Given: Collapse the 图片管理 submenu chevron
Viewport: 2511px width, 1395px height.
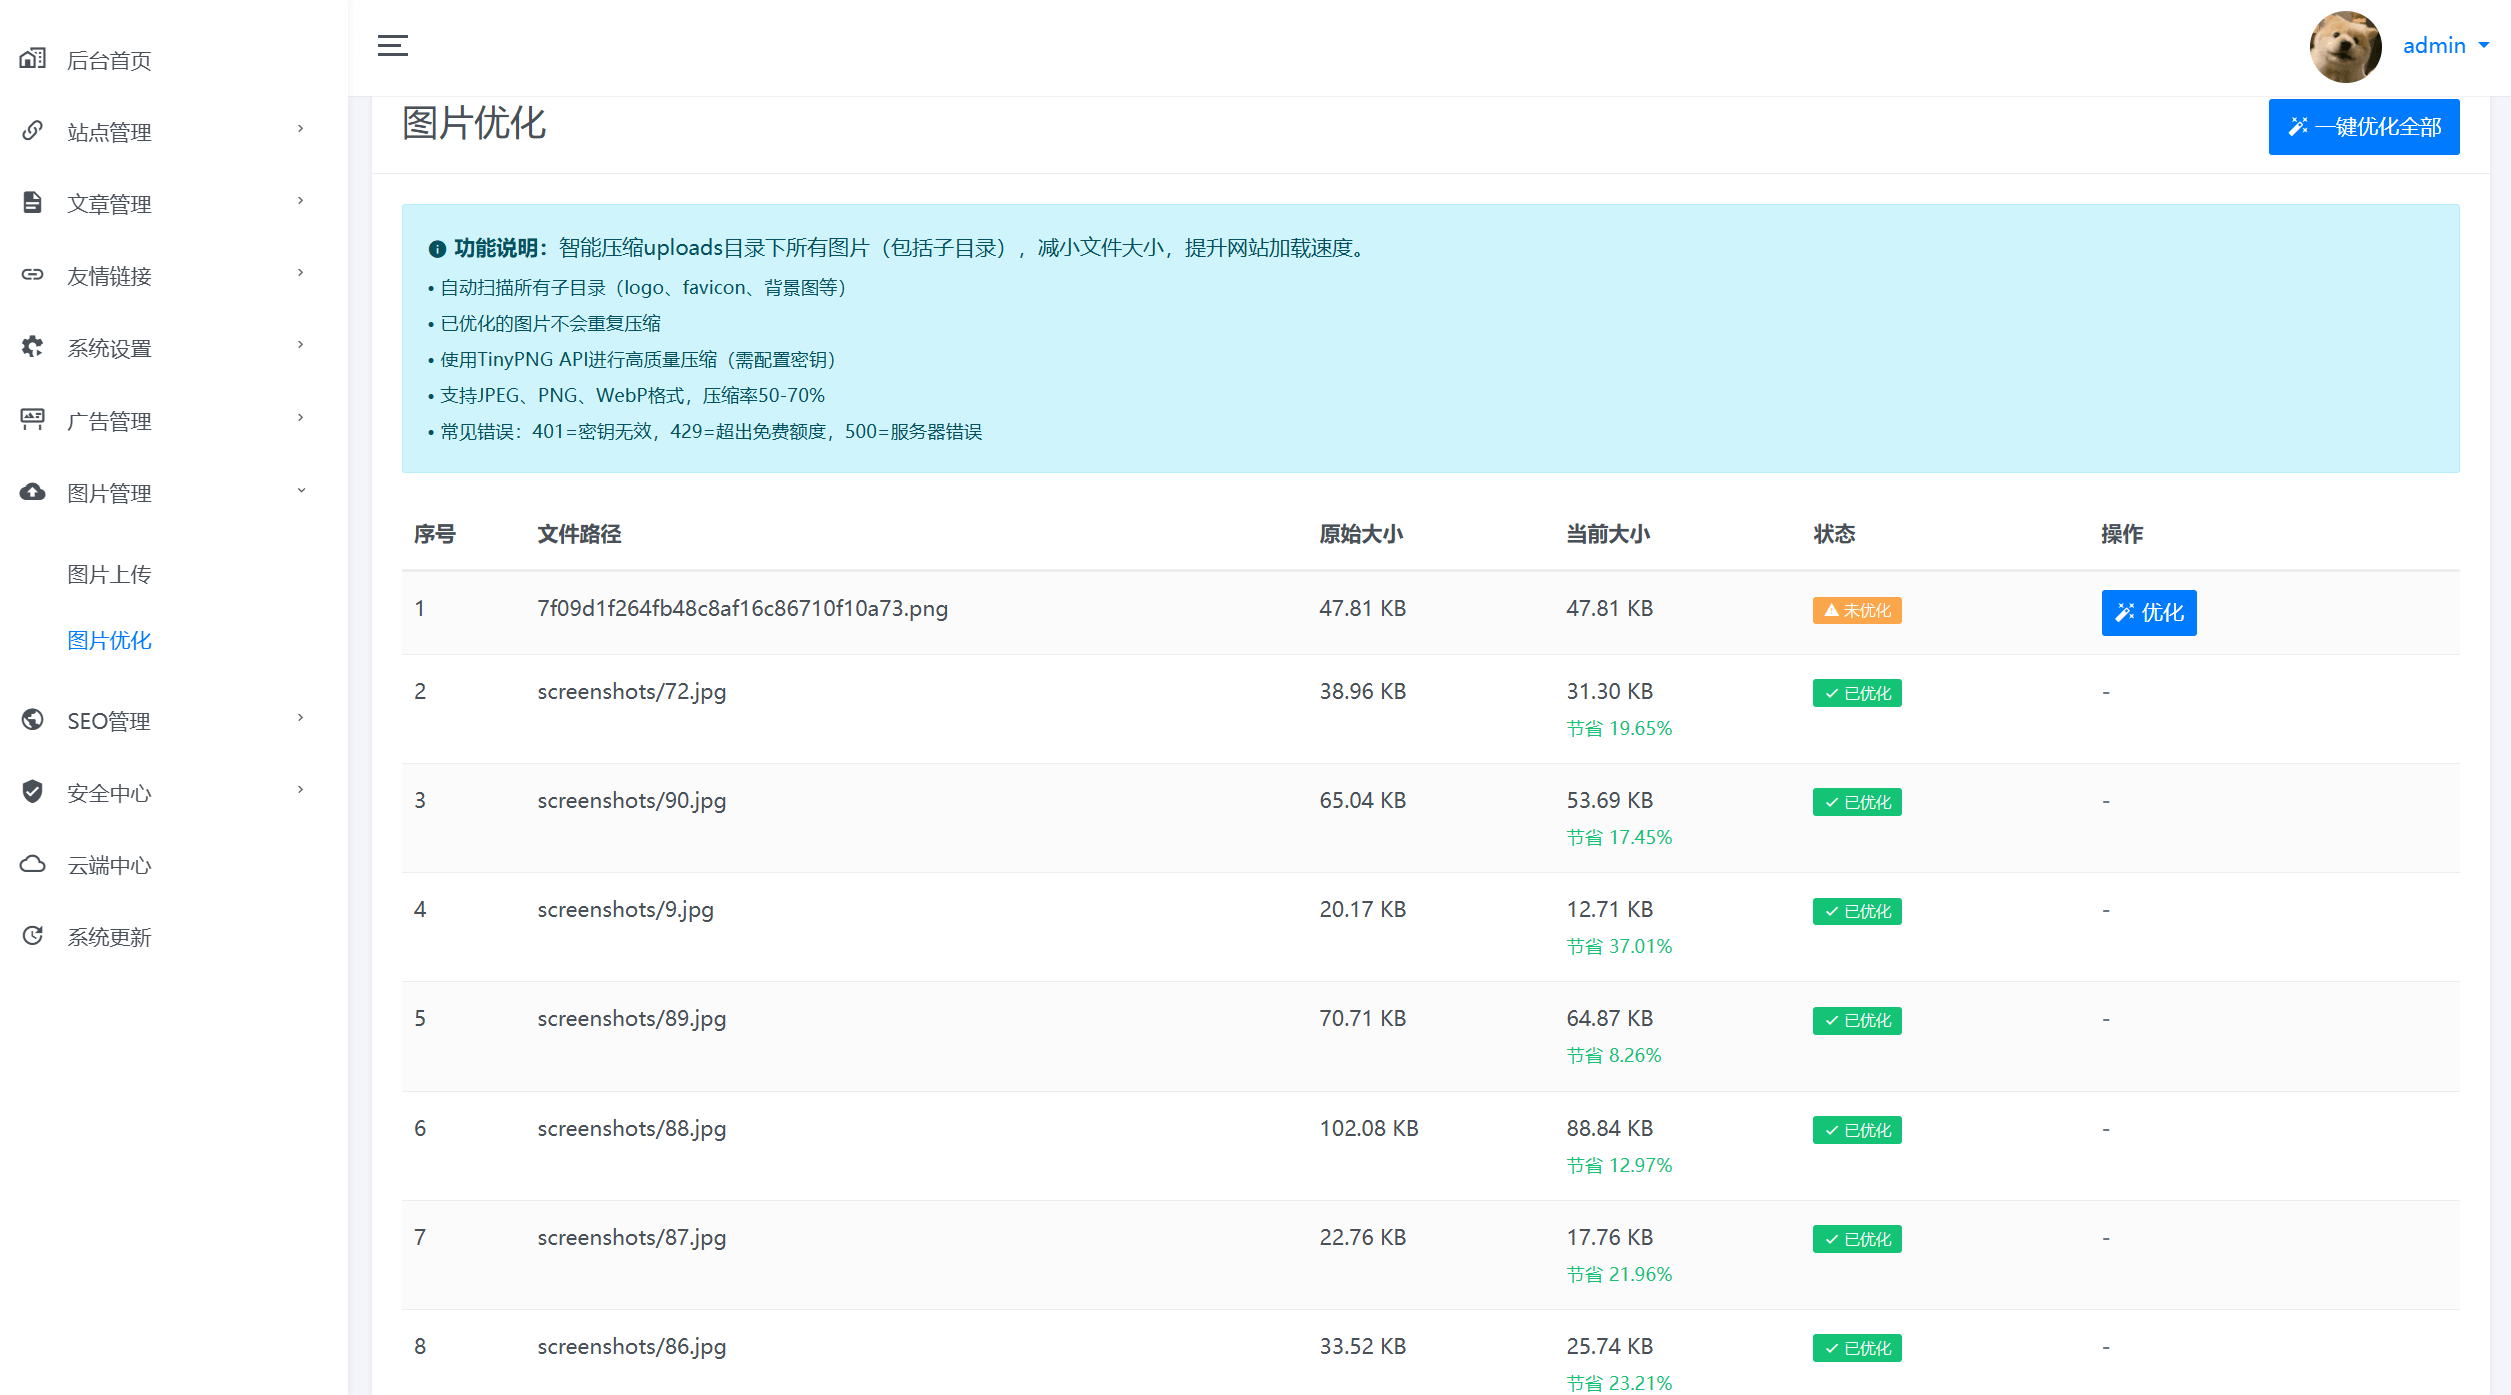Looking at the screenshot, I should (300, 491).
